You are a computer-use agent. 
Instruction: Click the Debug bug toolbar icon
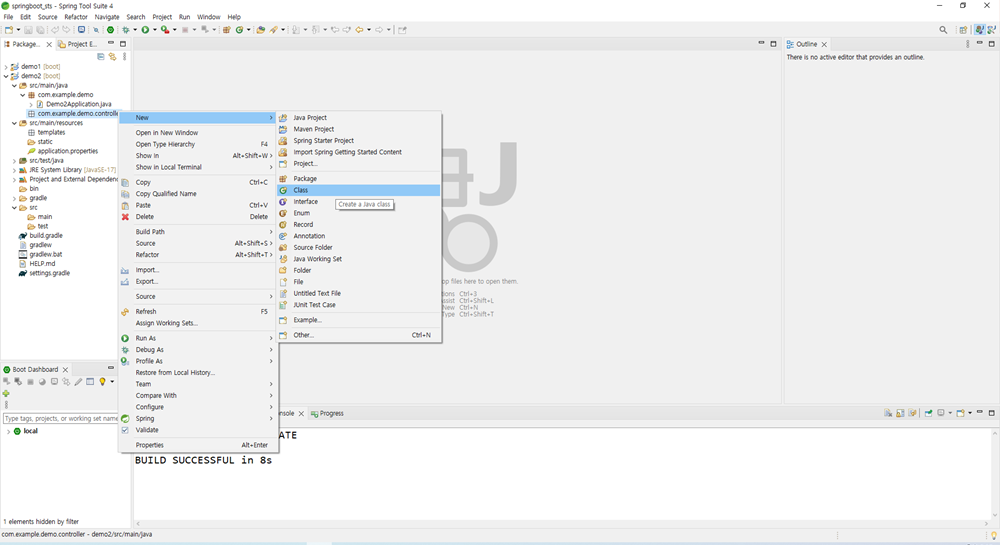(126, 30)
